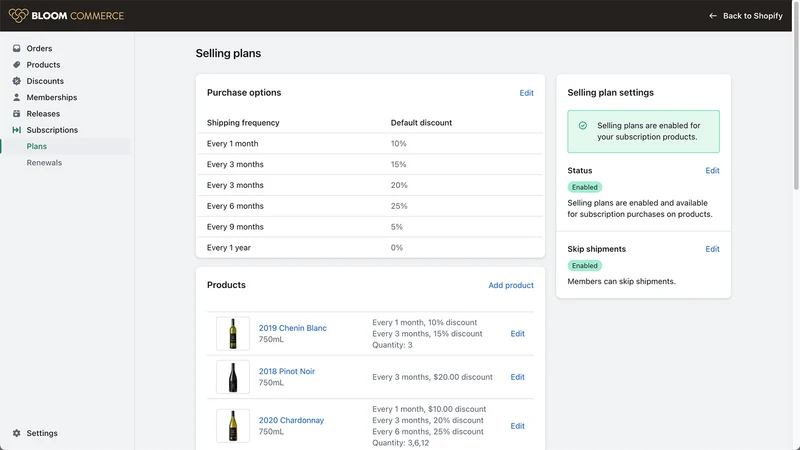The image size is (800, 450).
Task: Click the 'Every 9 months' frequency row
Action: tap(370, 227)
